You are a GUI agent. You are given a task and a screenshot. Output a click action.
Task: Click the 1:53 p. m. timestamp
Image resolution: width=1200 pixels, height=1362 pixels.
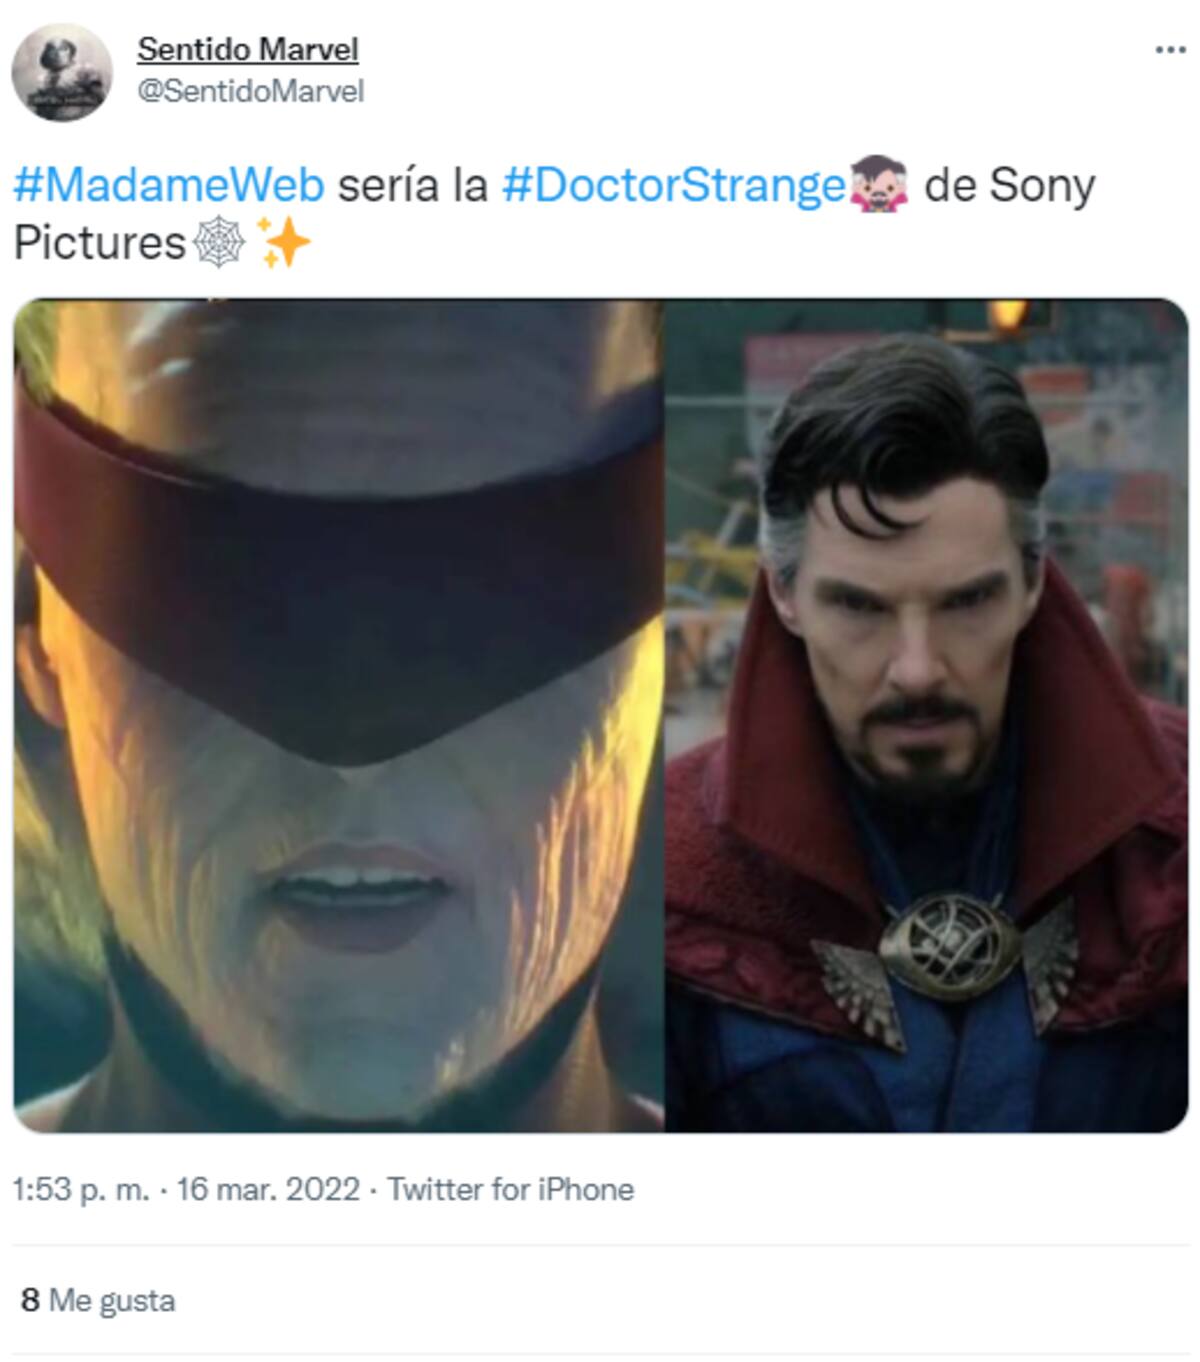point(80,1189)
